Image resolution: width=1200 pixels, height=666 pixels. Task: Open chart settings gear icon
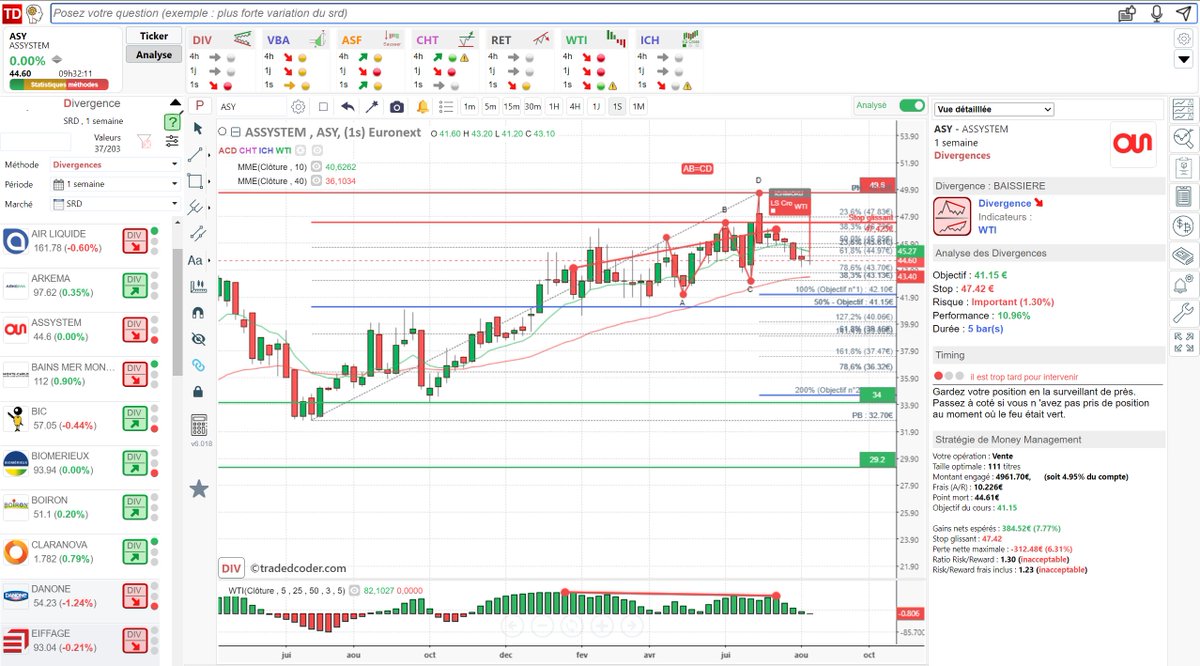click(298, 107)
